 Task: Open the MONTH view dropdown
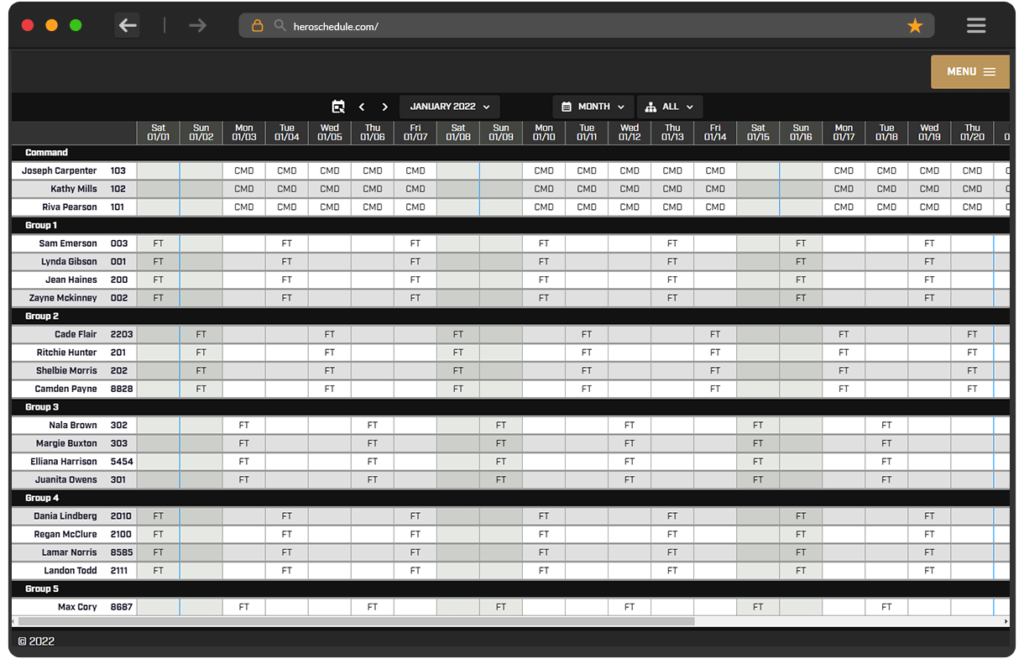pyautogui.click(x=593, y=106)
